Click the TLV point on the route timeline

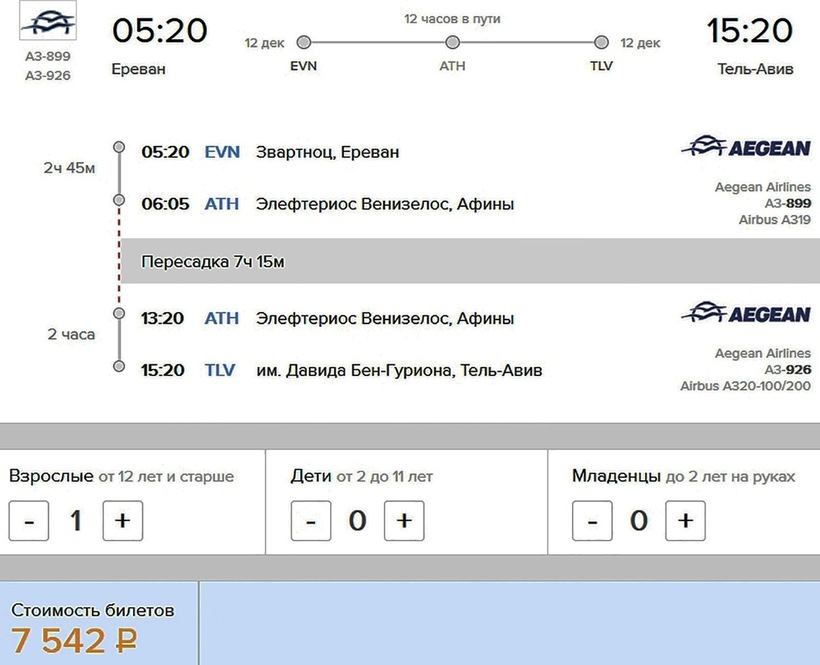pyautogui.click(x=601, y=43)
